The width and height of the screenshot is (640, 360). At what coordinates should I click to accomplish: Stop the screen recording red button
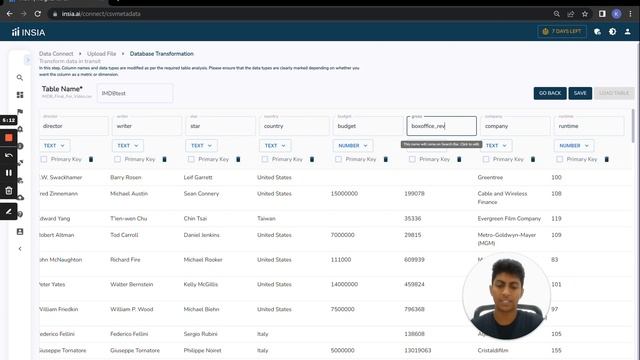click(9, 138)
